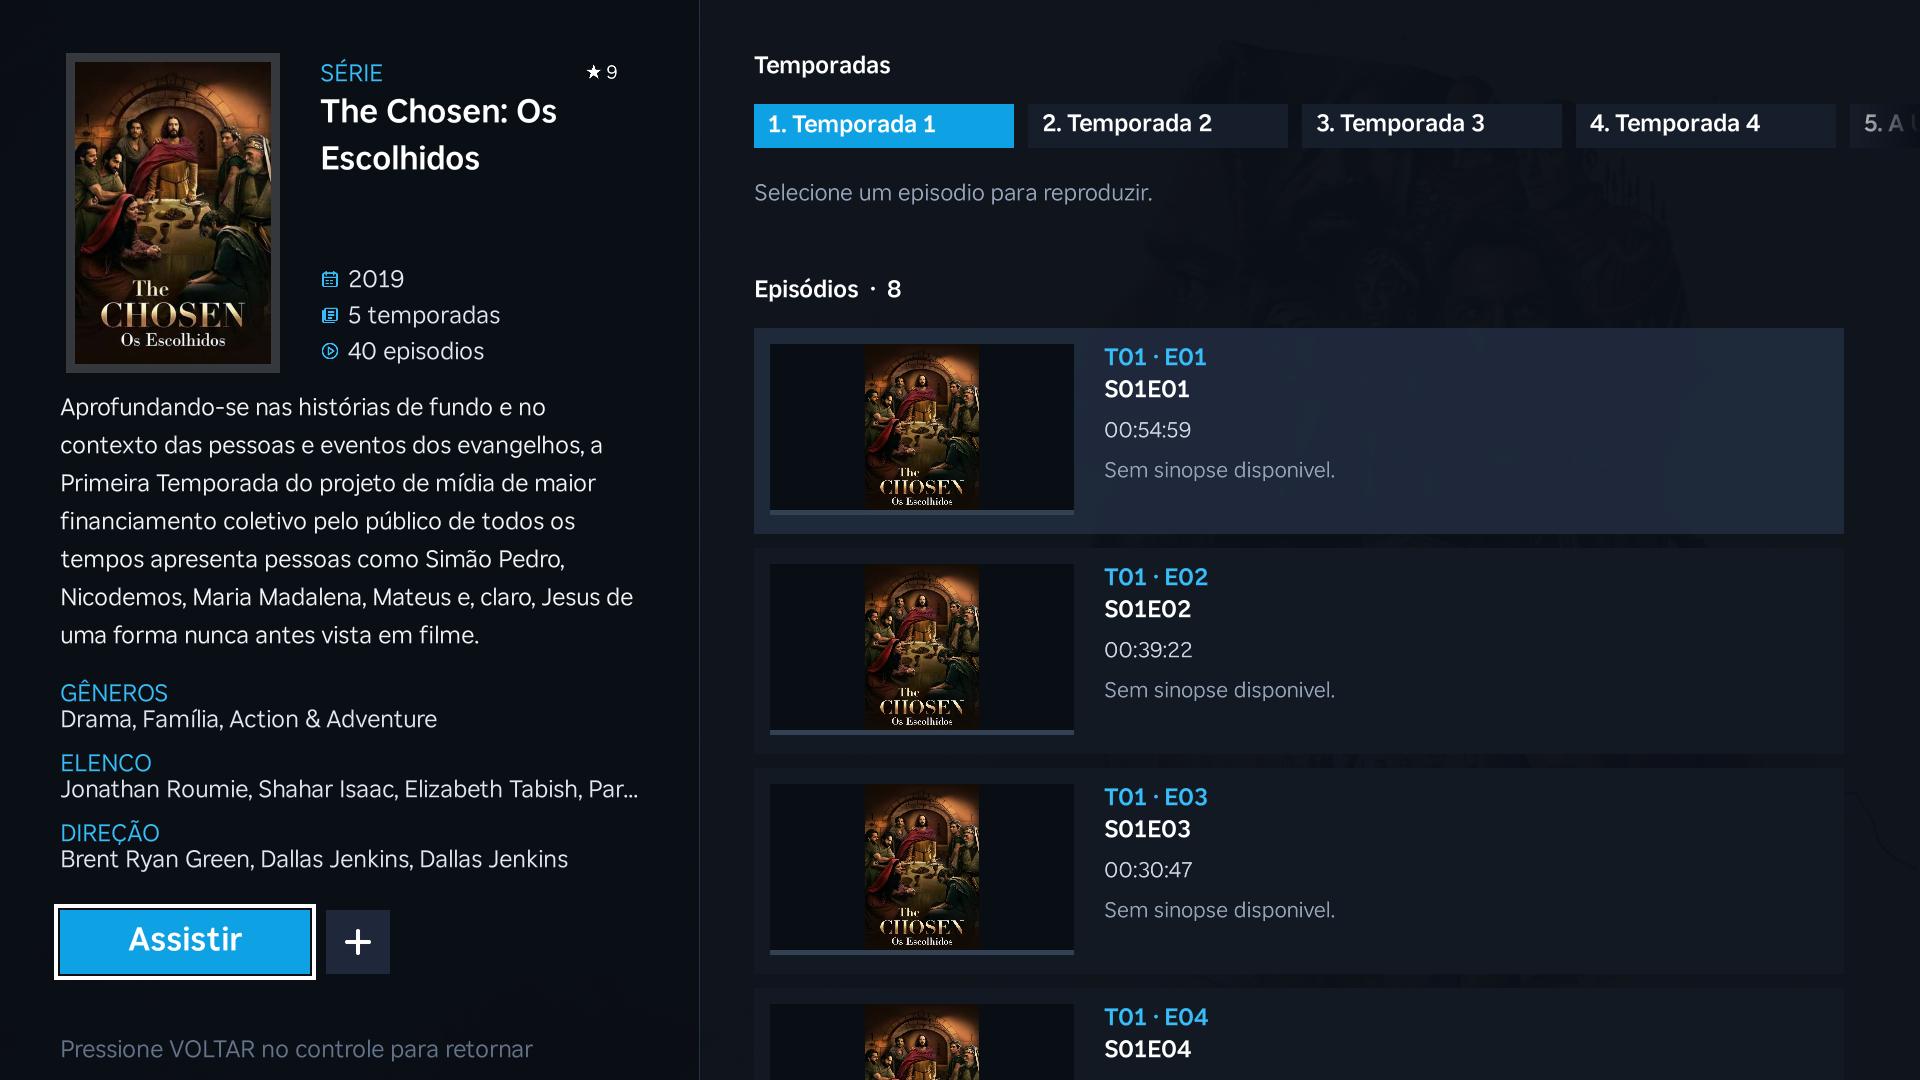Click the Assistir play button
This screenshot has width=1920, height=1080.
coord(185,941)
